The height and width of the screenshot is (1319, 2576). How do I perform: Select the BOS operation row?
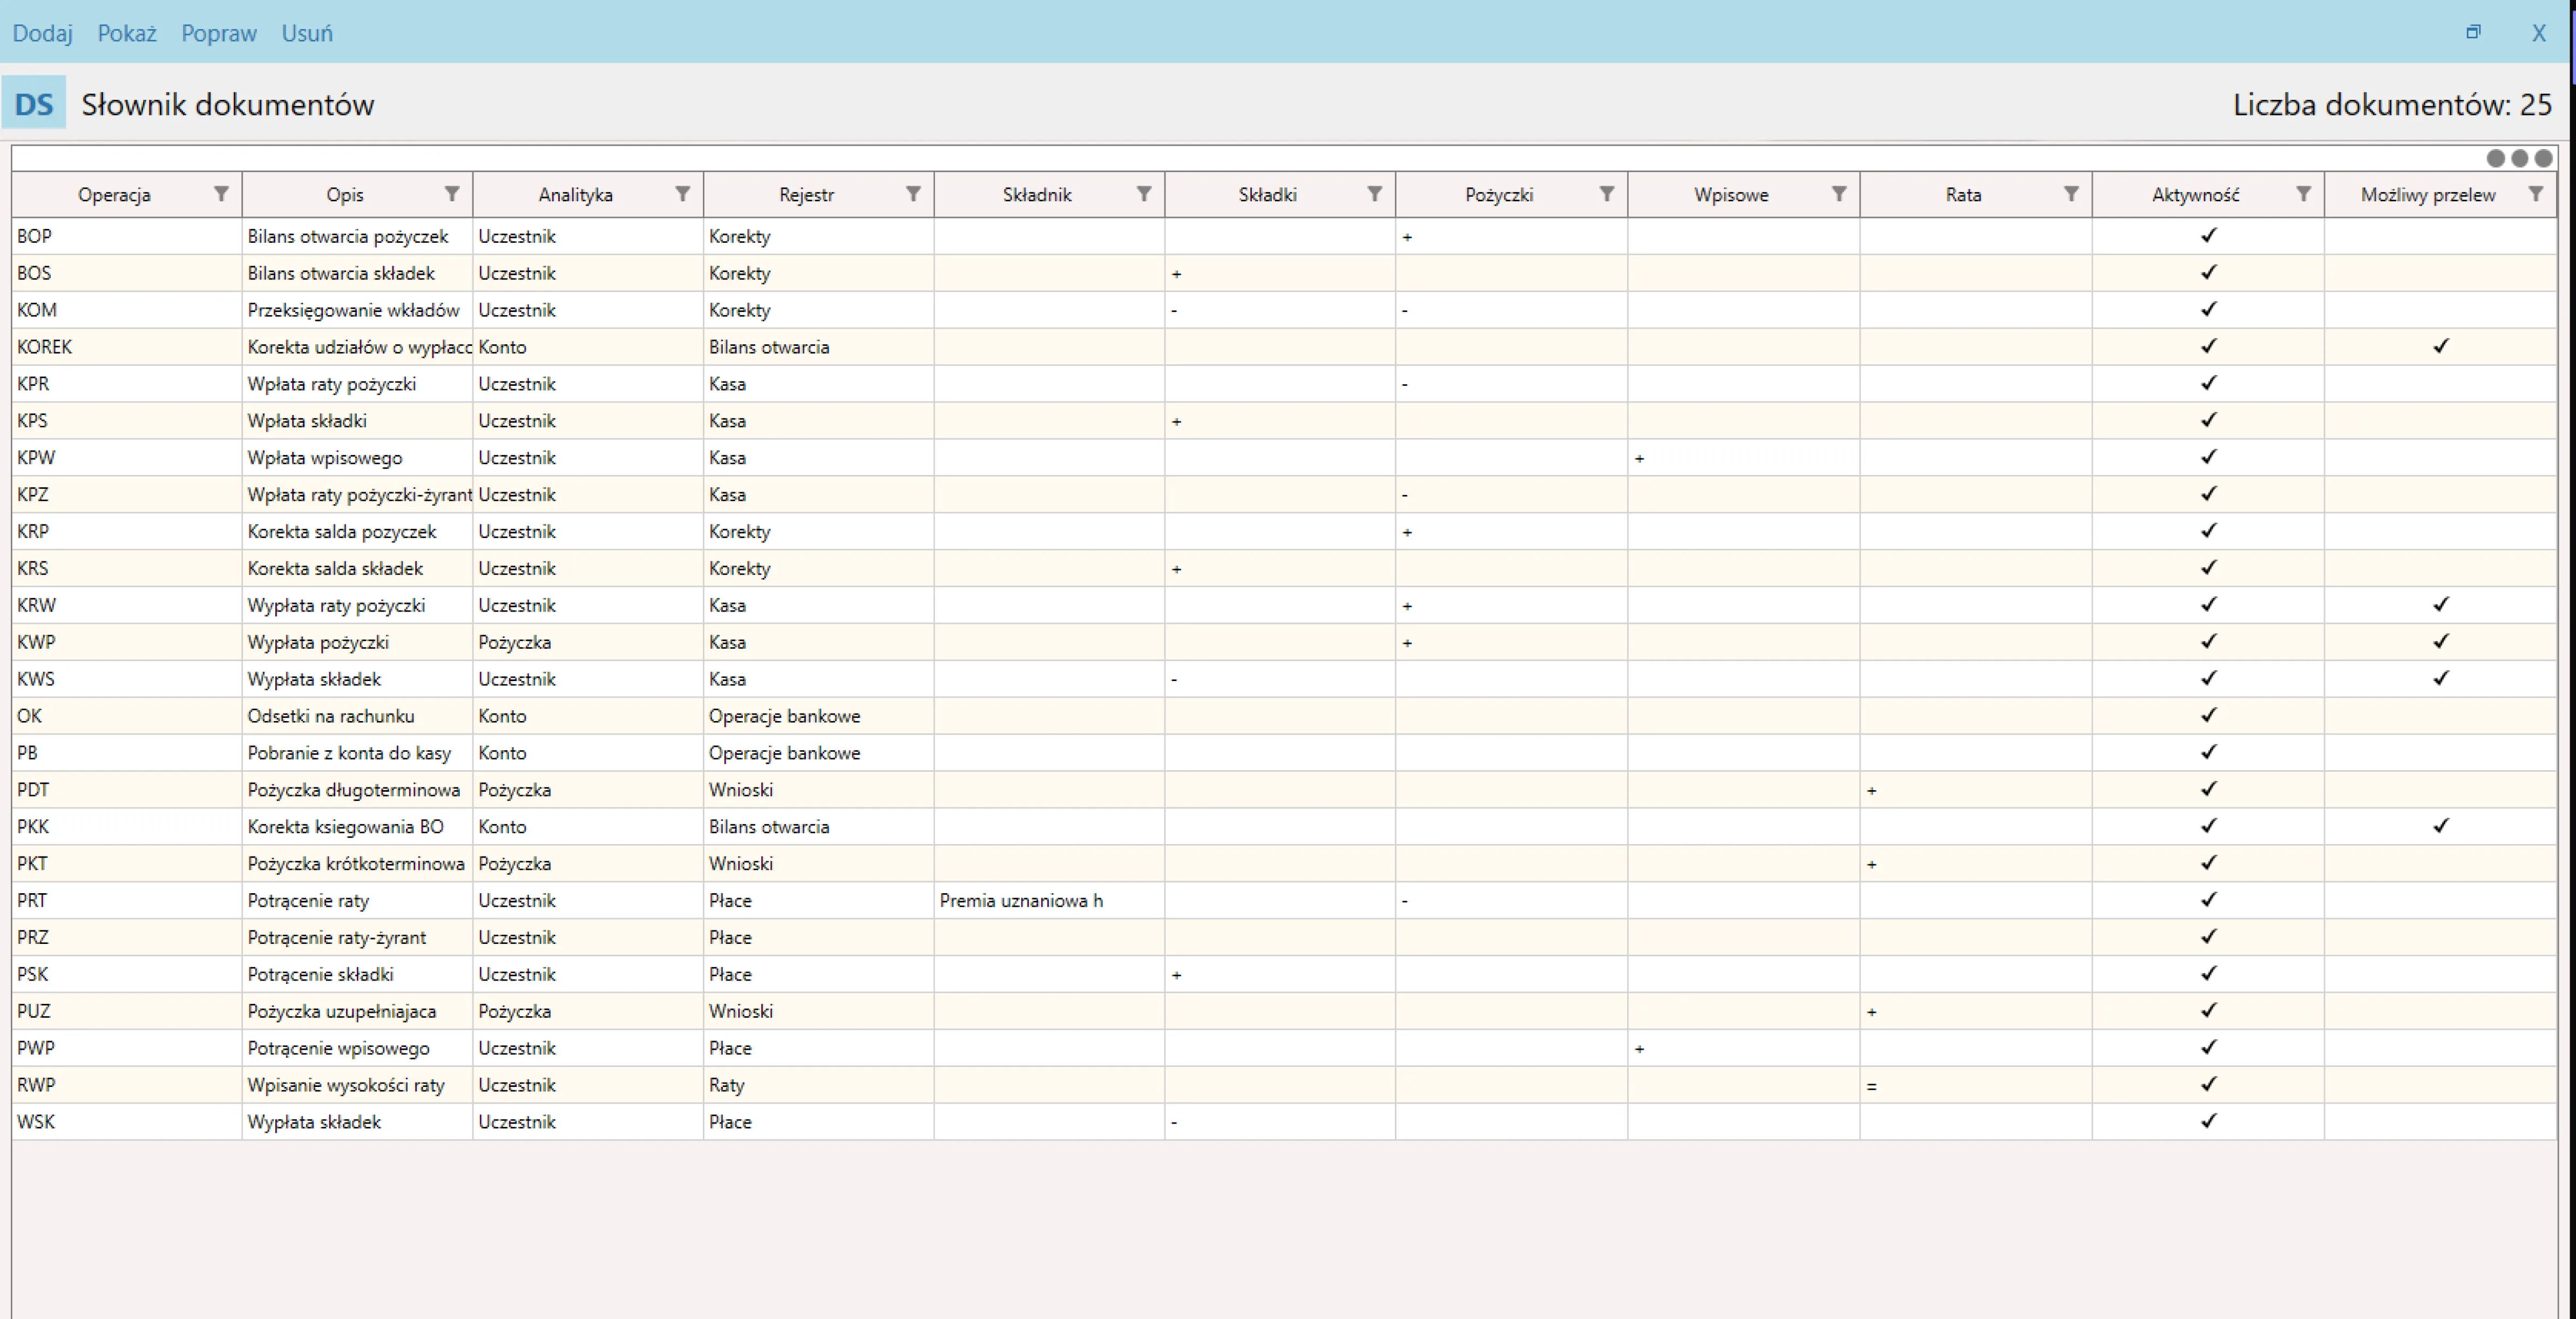[1284, 273]
